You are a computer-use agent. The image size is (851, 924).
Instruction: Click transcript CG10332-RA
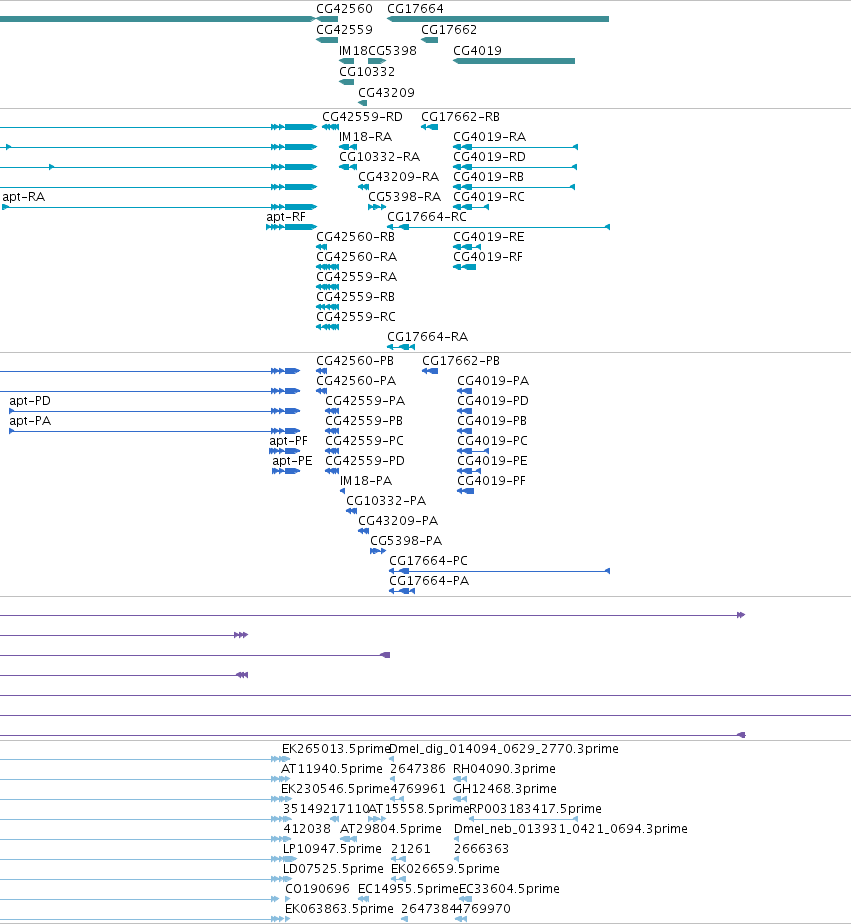coord(379,157)
